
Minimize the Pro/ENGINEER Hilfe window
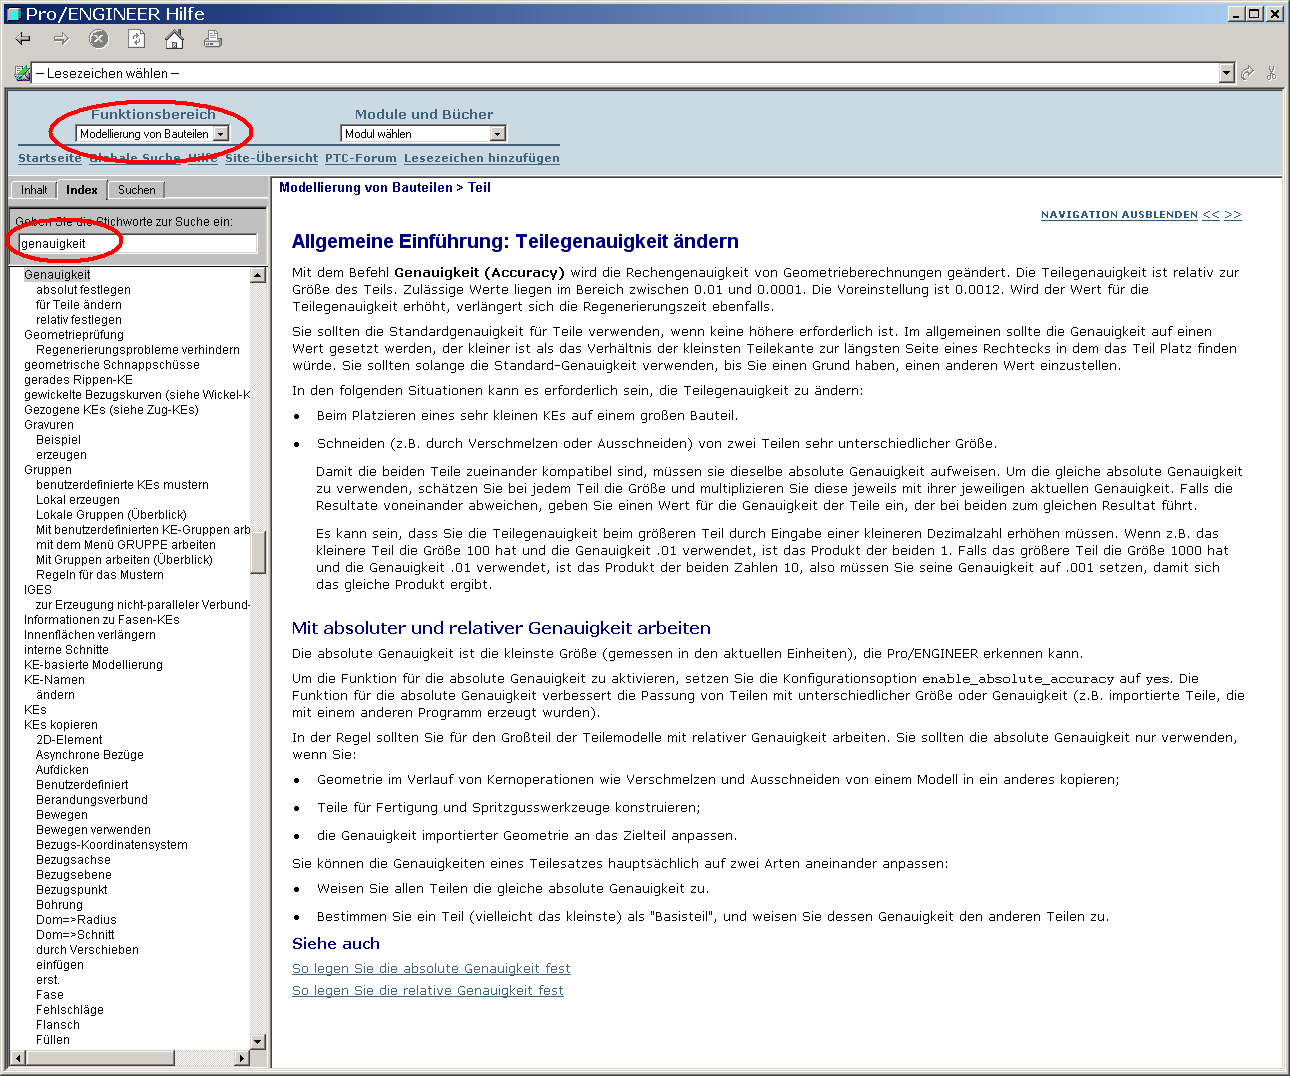pyautogui.click(x=1237, y=14)
